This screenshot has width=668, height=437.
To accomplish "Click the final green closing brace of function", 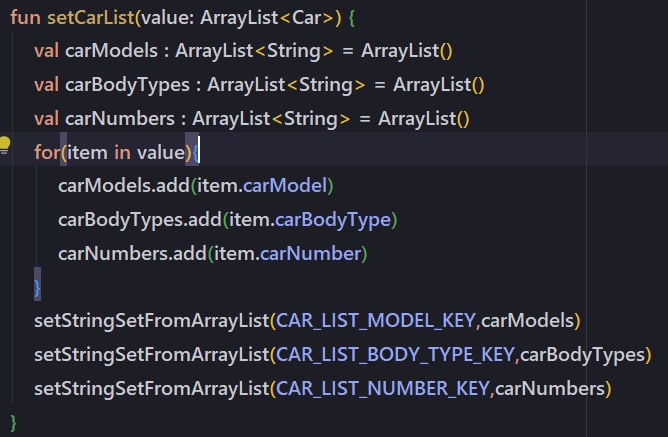I will click(x=13, y=423).
